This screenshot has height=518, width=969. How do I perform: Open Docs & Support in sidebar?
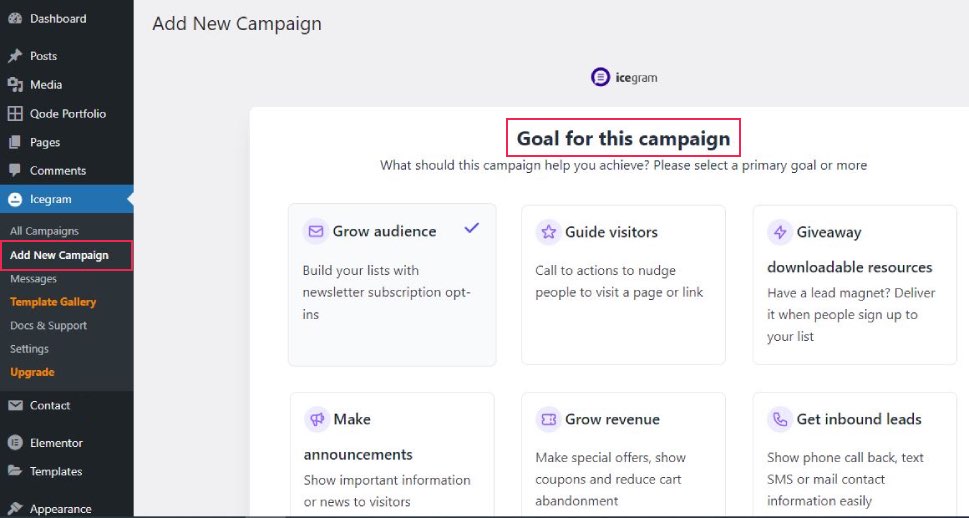(48, 326)
